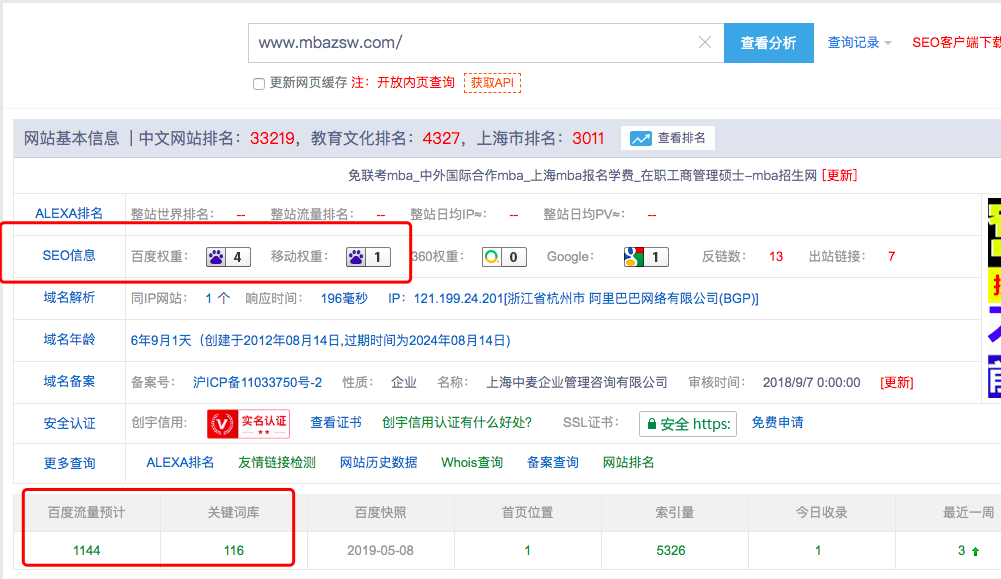
Task: Click the 教育文化排名 value 4327
Action: (441, 139)
